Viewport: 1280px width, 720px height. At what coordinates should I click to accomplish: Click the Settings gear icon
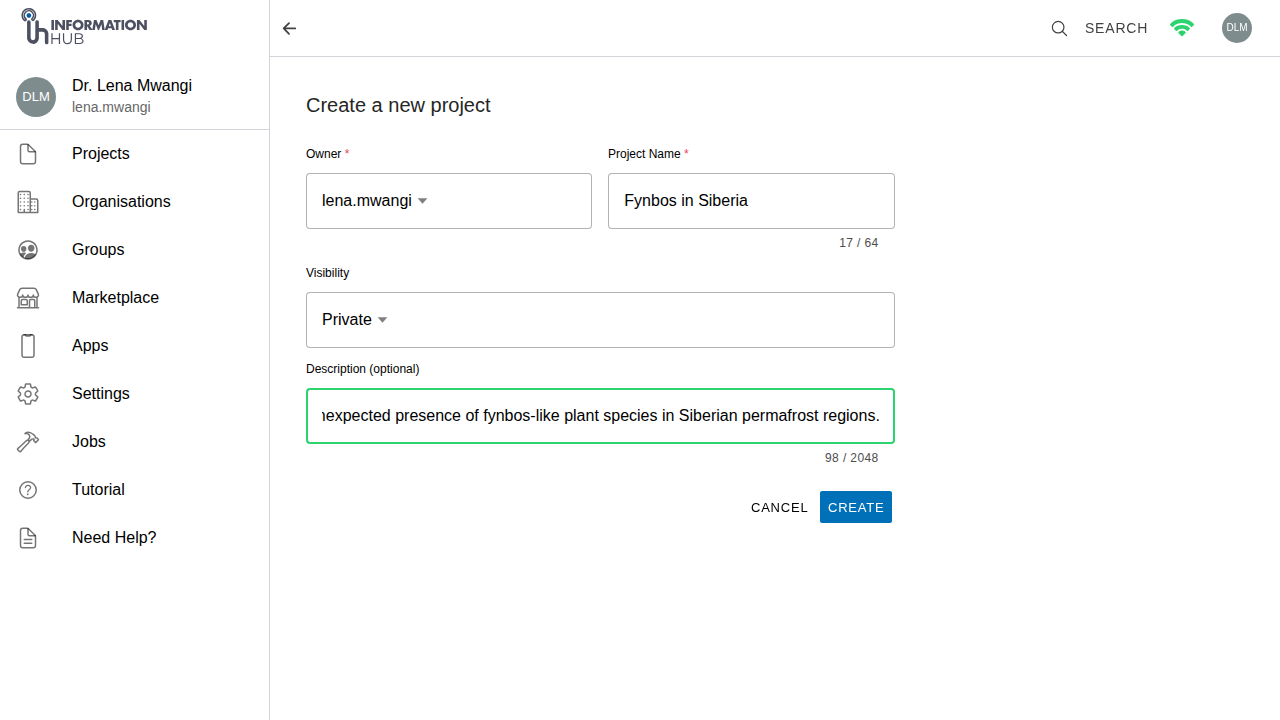click(28, 394)
